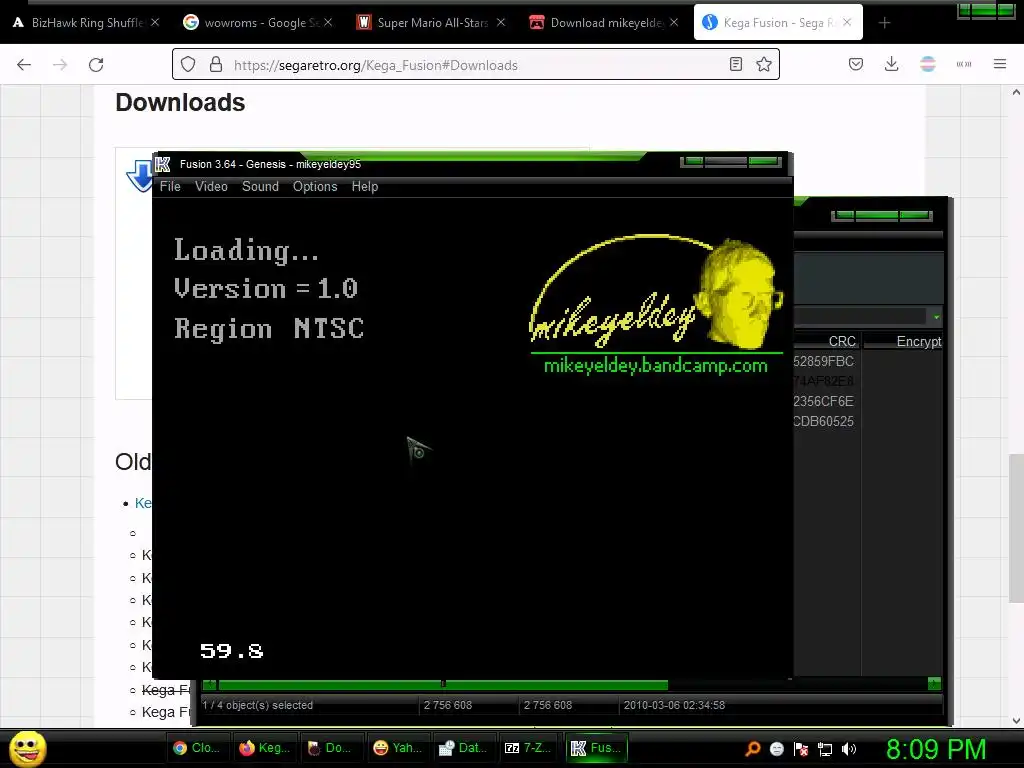Image resolution: width=1024 pixels, height=768 pixels.
Task: Switch to Super Mario All-Stars tab
Action: pyautogui.click(x=431, y=23)
